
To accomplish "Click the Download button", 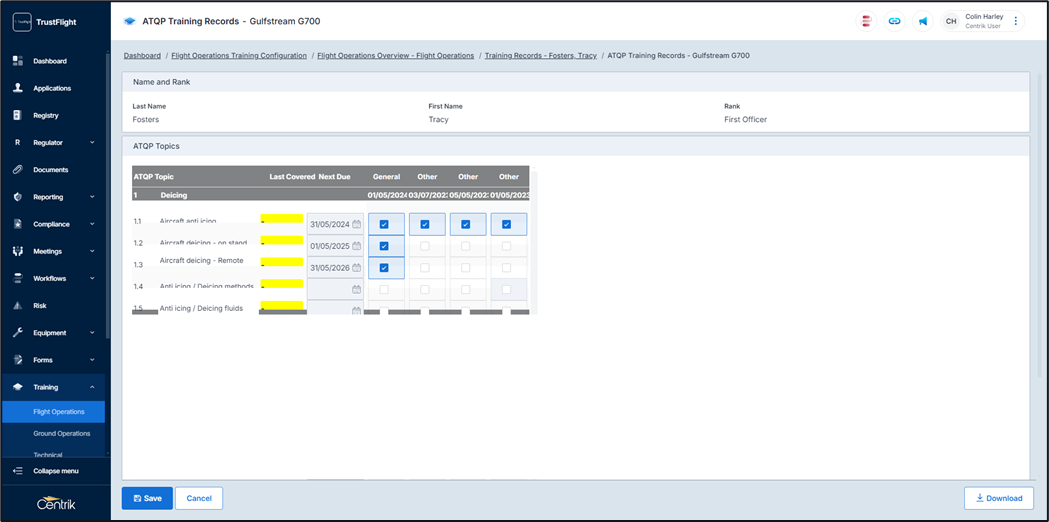I will [x=998, y=498].
